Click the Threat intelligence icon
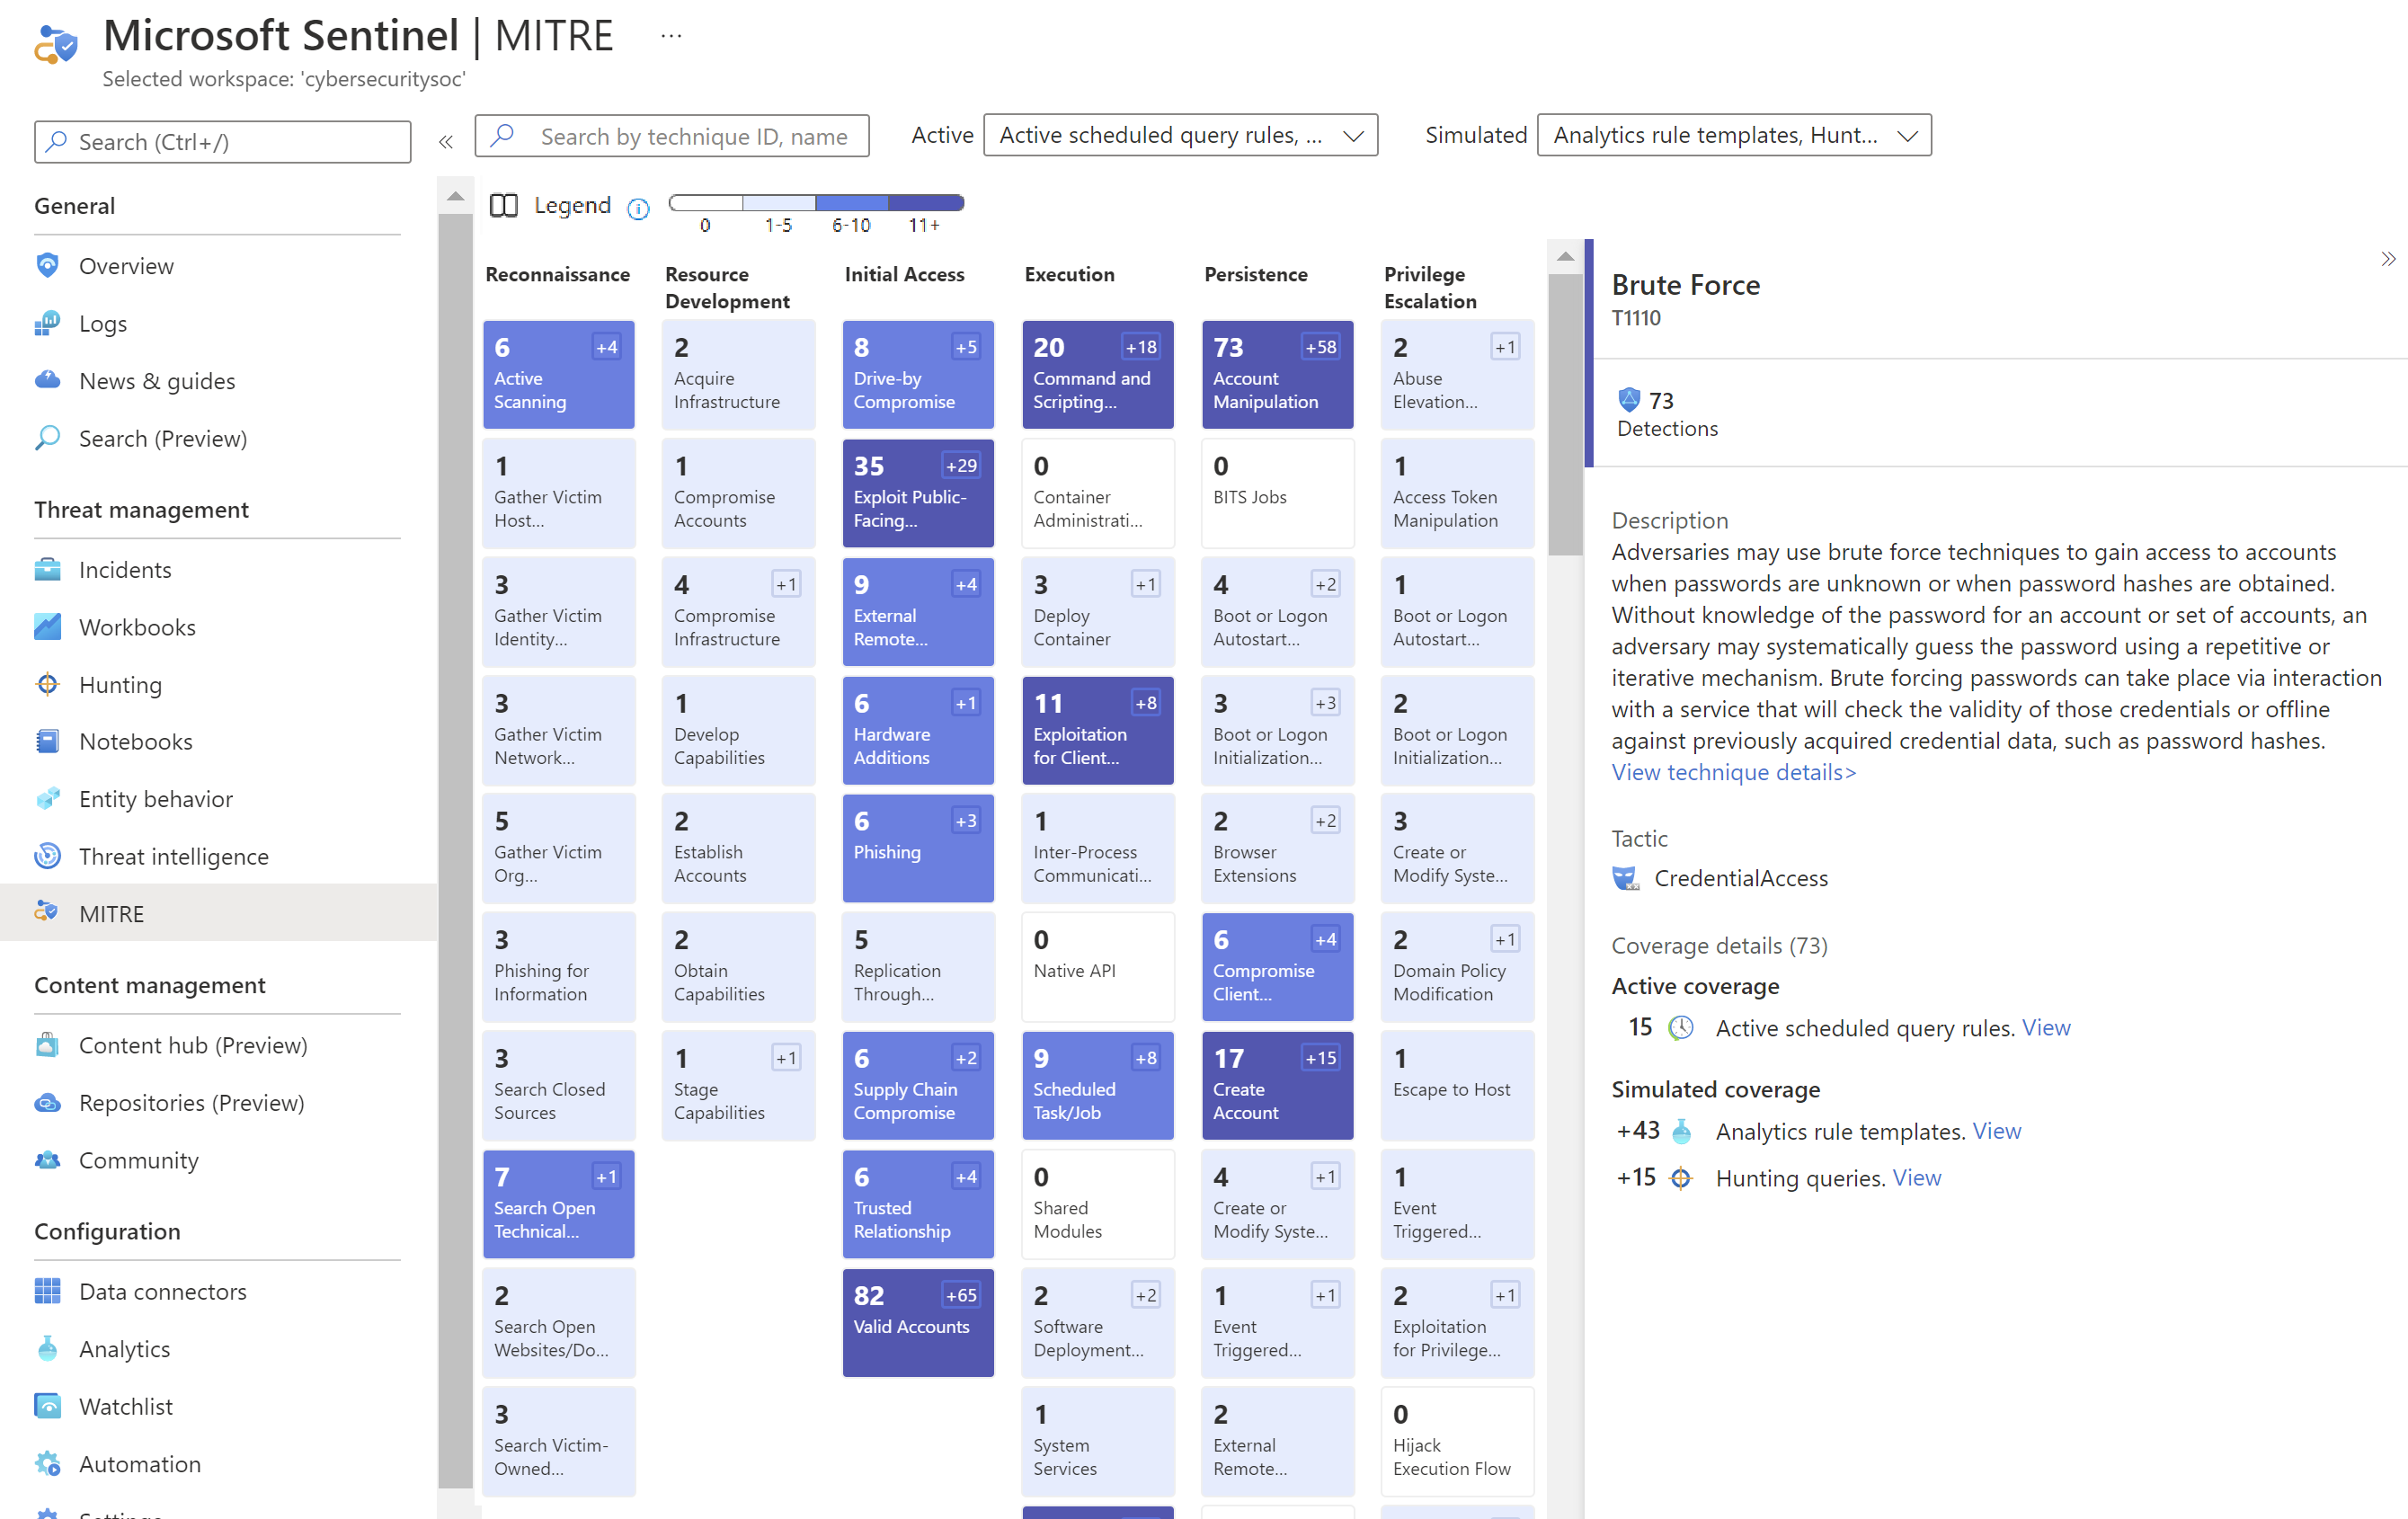2408x1519 pixels. pyautogui.click(x=49, y=856)
